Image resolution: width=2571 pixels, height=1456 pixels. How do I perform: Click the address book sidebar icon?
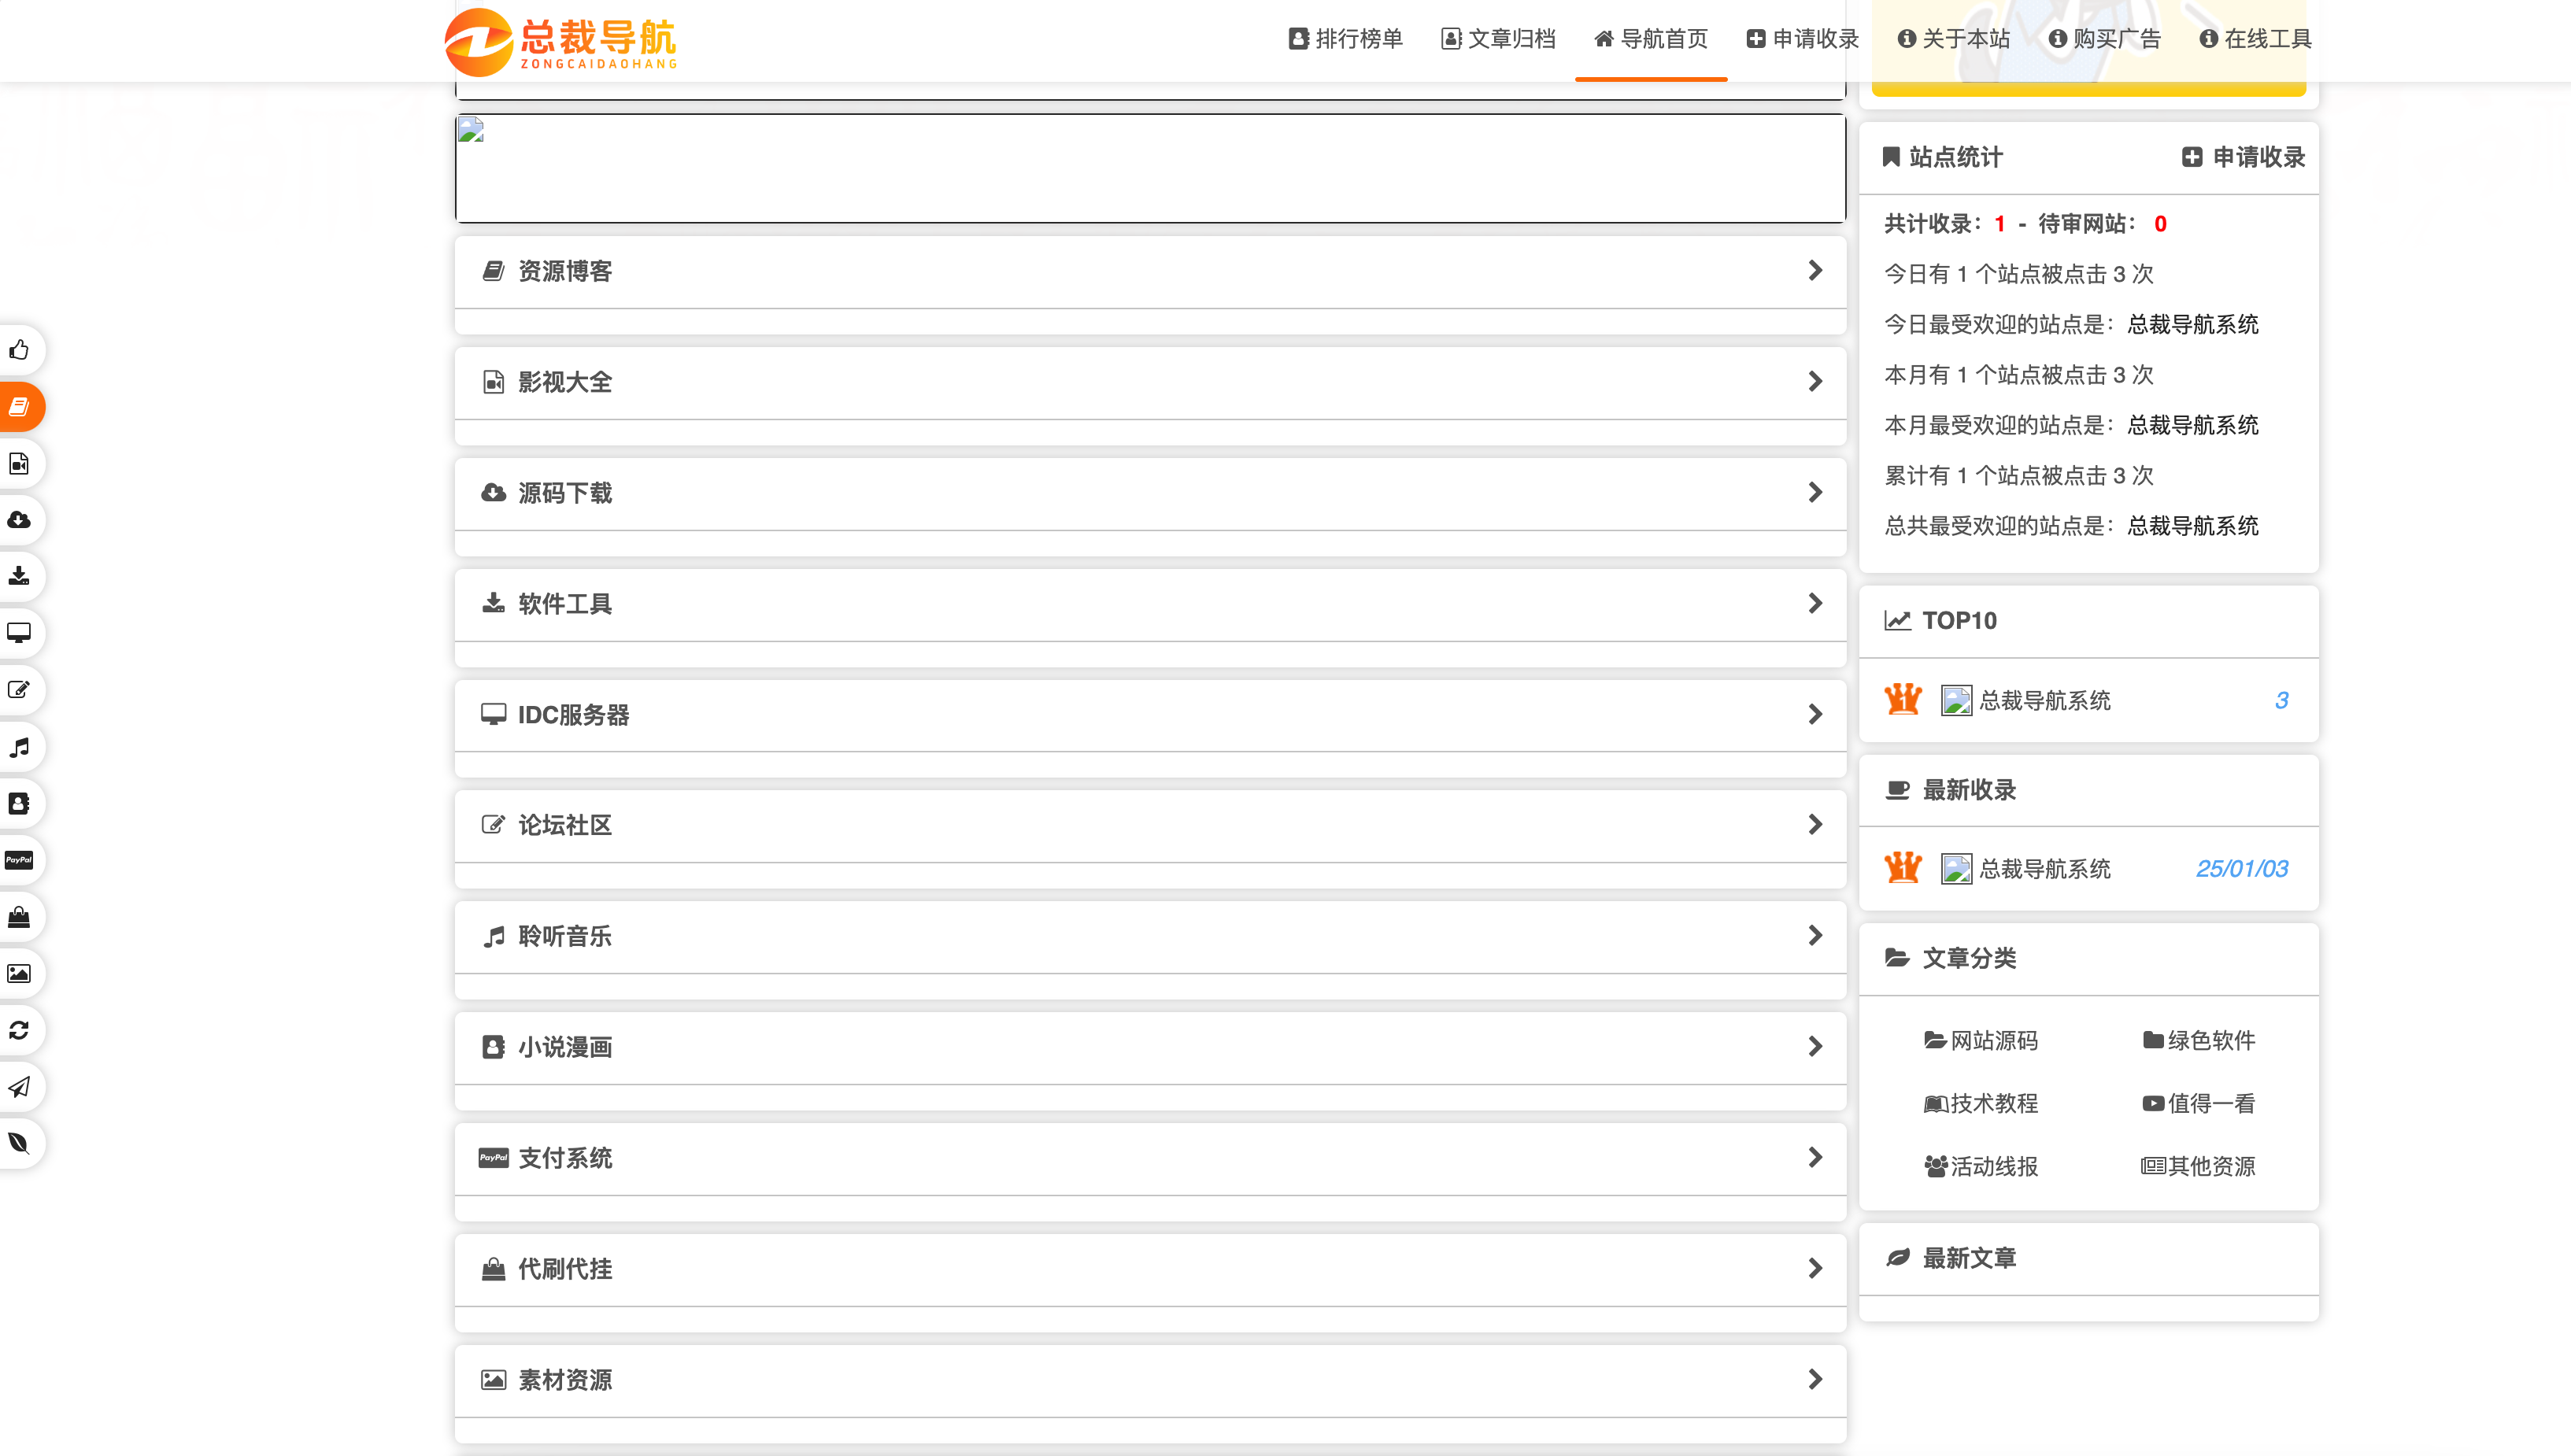pyautogui.click(x=19, y=803)
